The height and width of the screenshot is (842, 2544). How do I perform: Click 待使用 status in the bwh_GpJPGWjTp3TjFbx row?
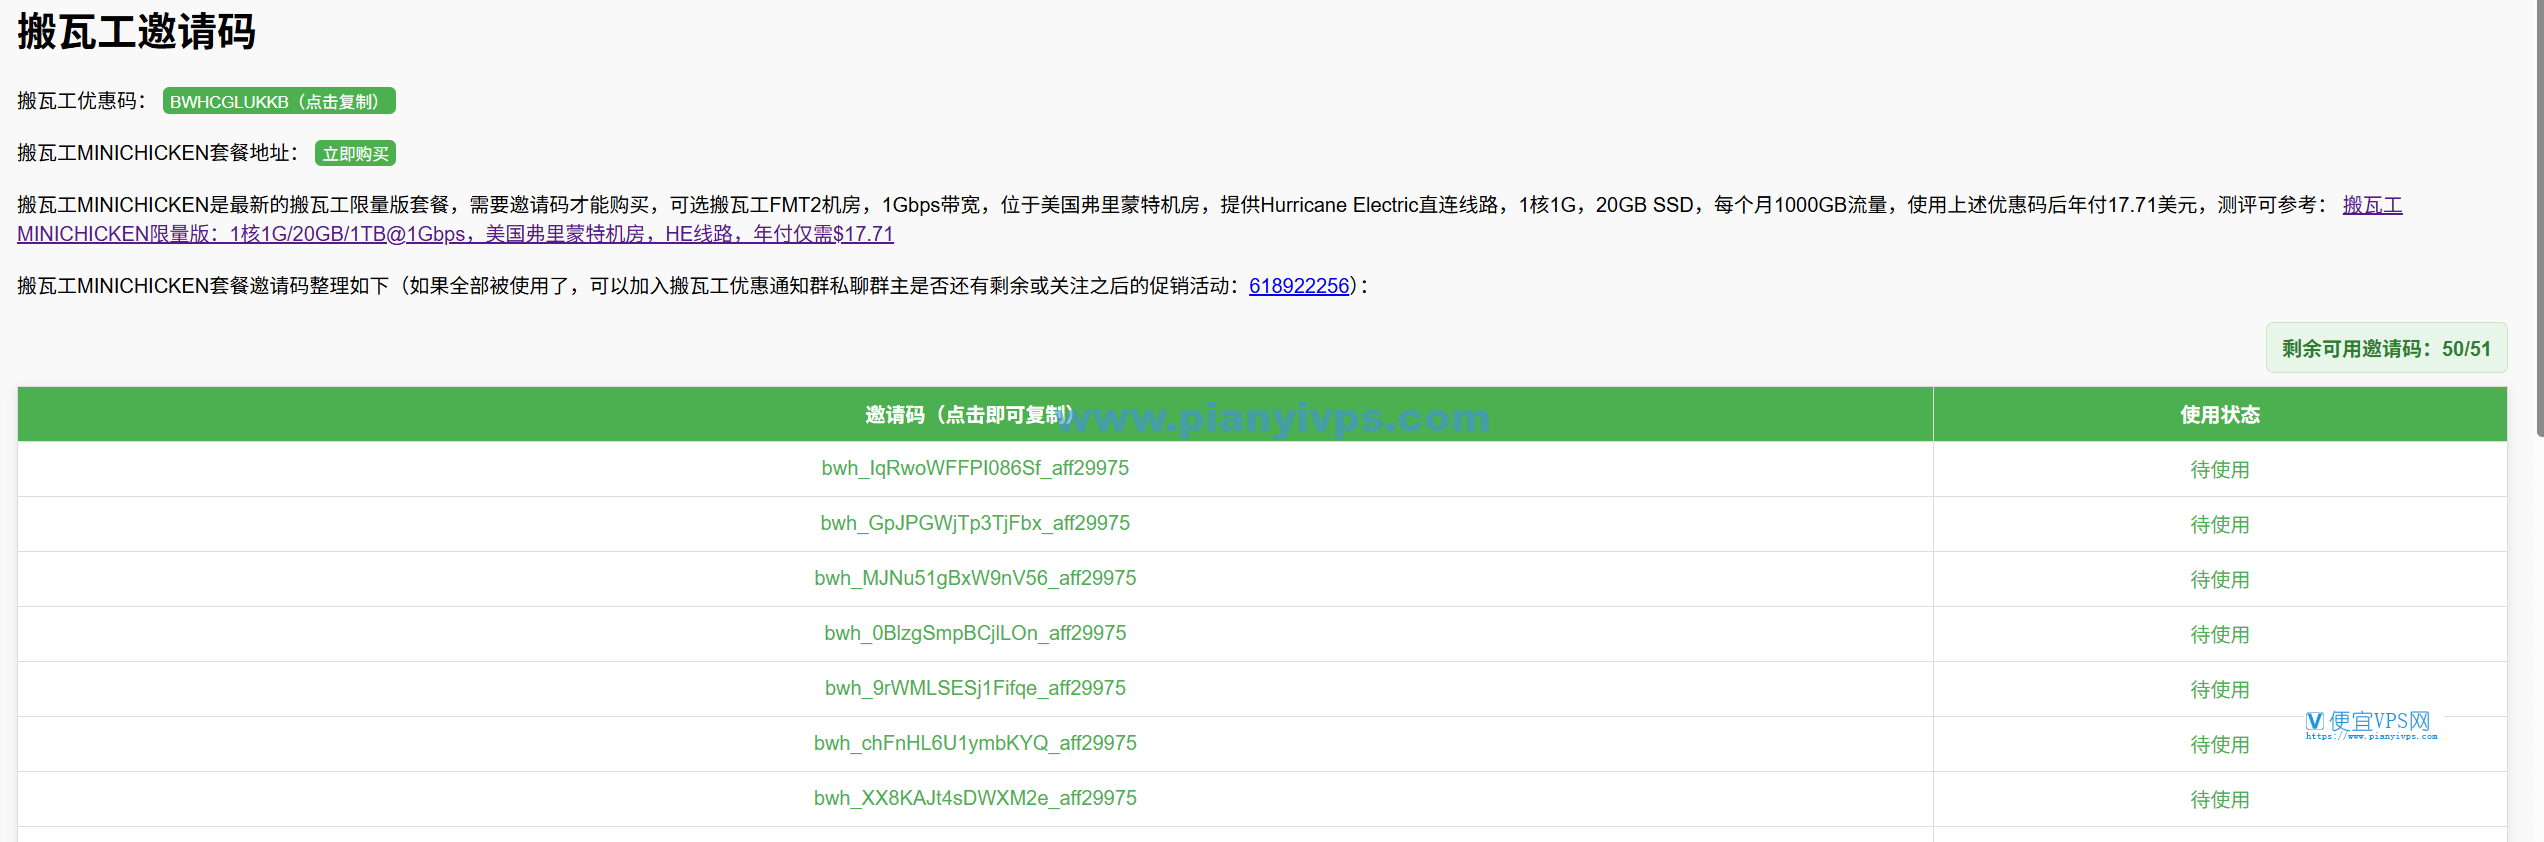click(x=2220, y=524)
